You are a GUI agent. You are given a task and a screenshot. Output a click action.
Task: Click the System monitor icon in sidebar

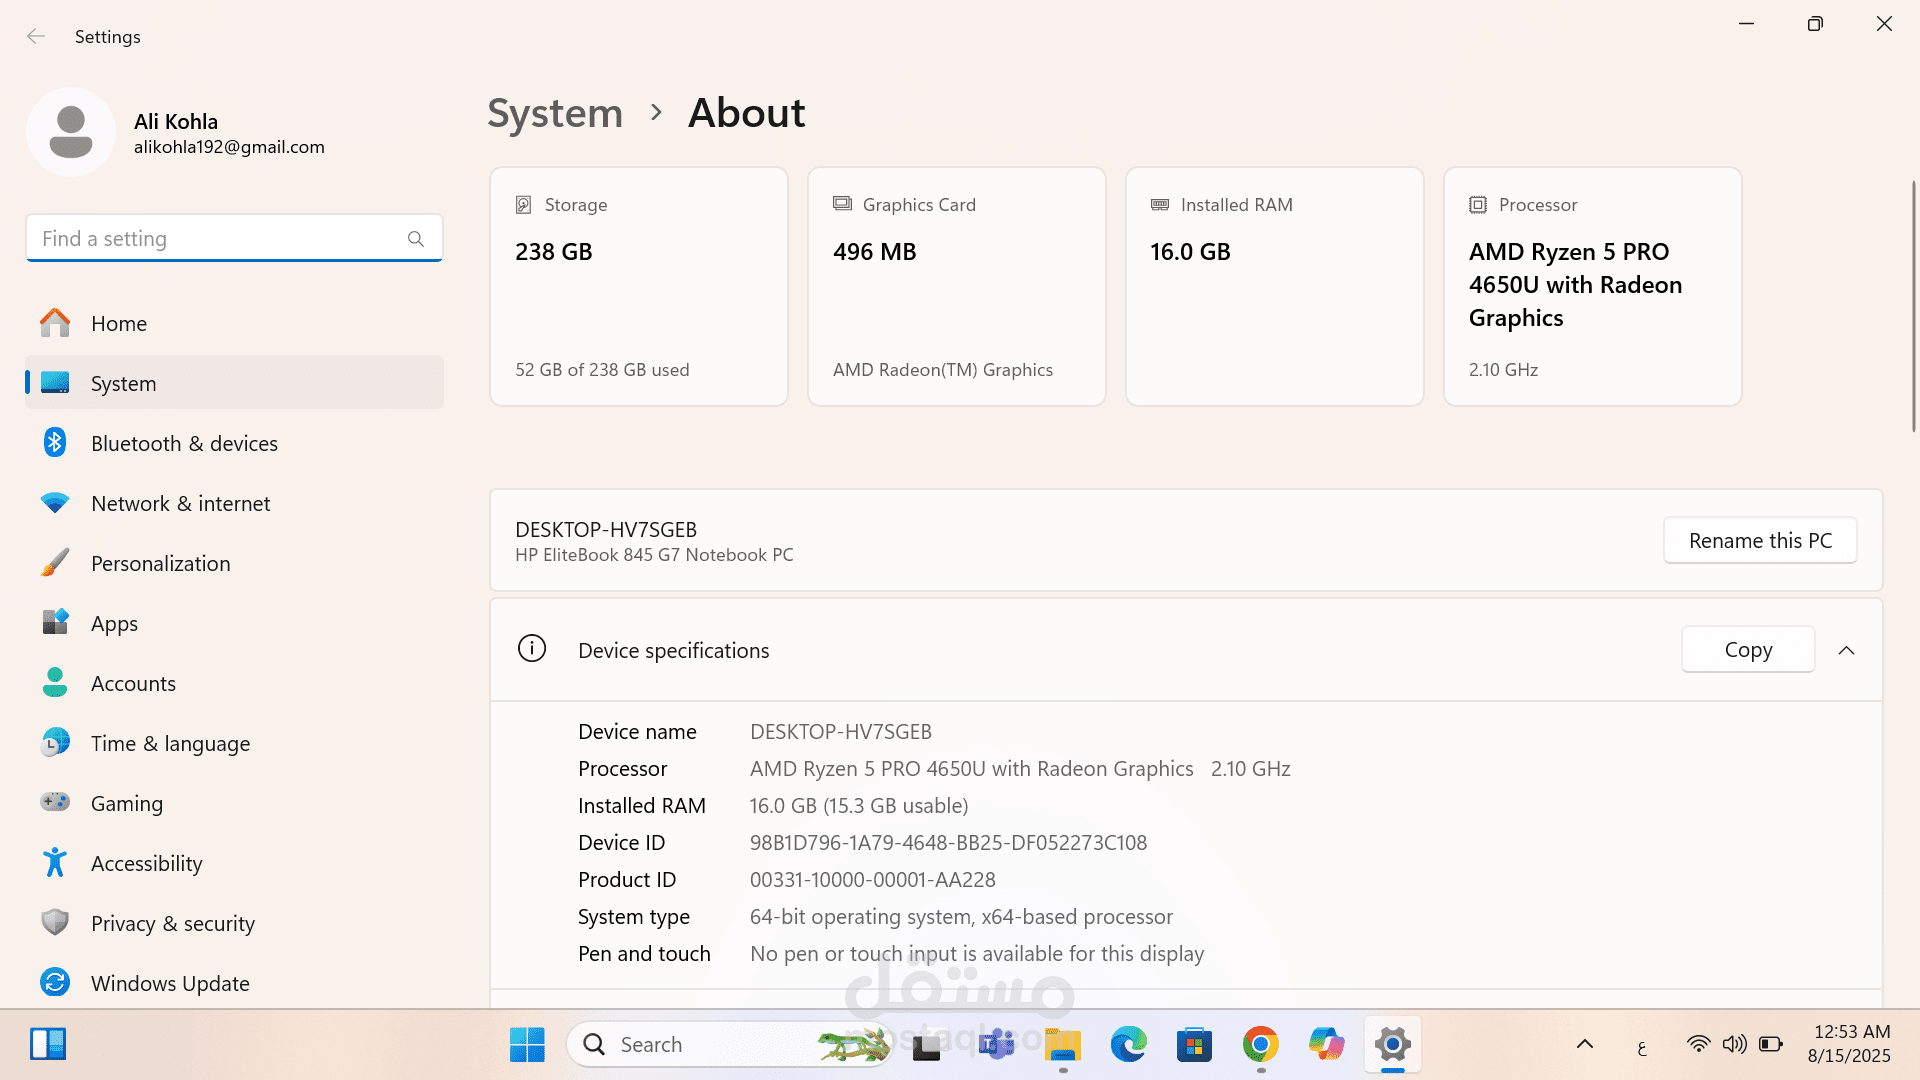click(x=55, y=383)
